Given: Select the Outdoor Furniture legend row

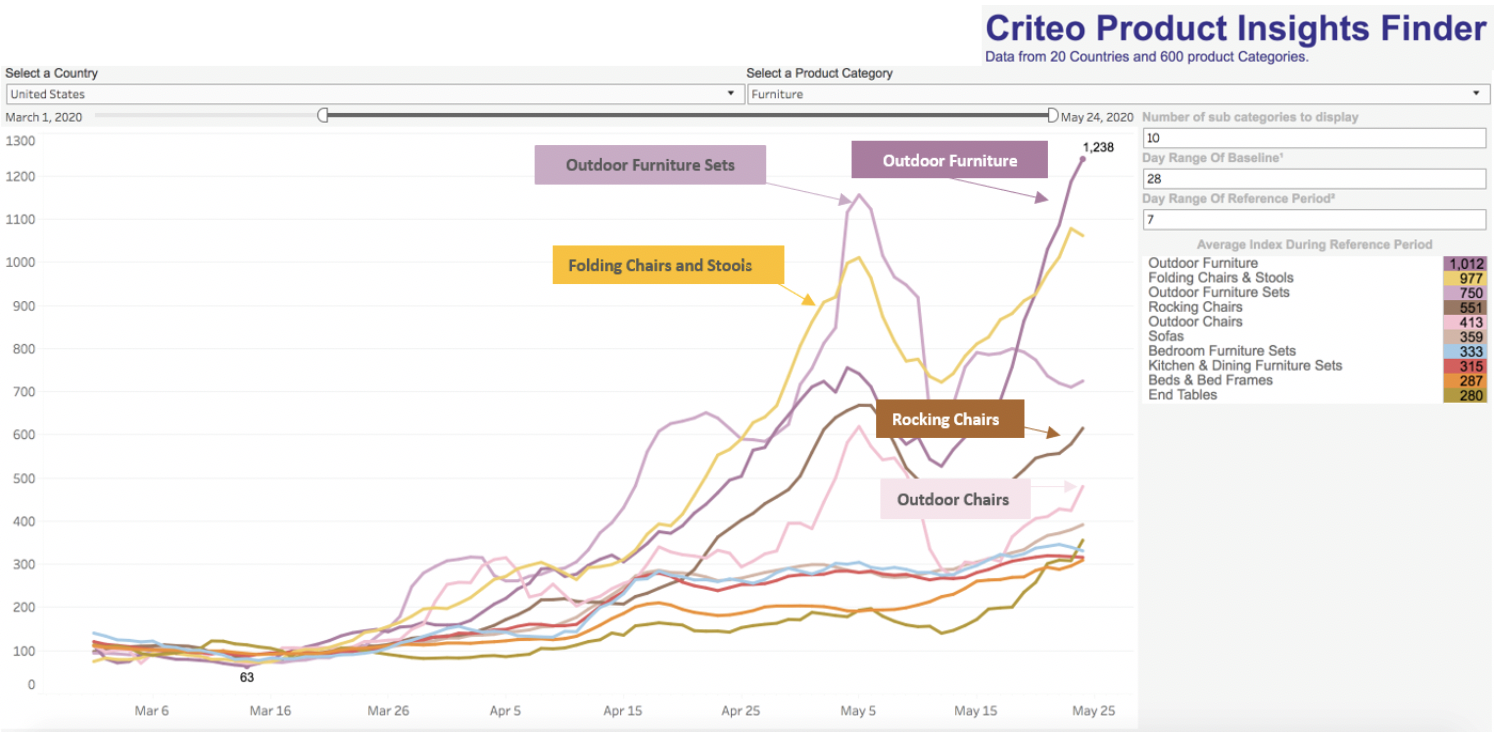Looking at the screenshot, I should (1317, 263).
